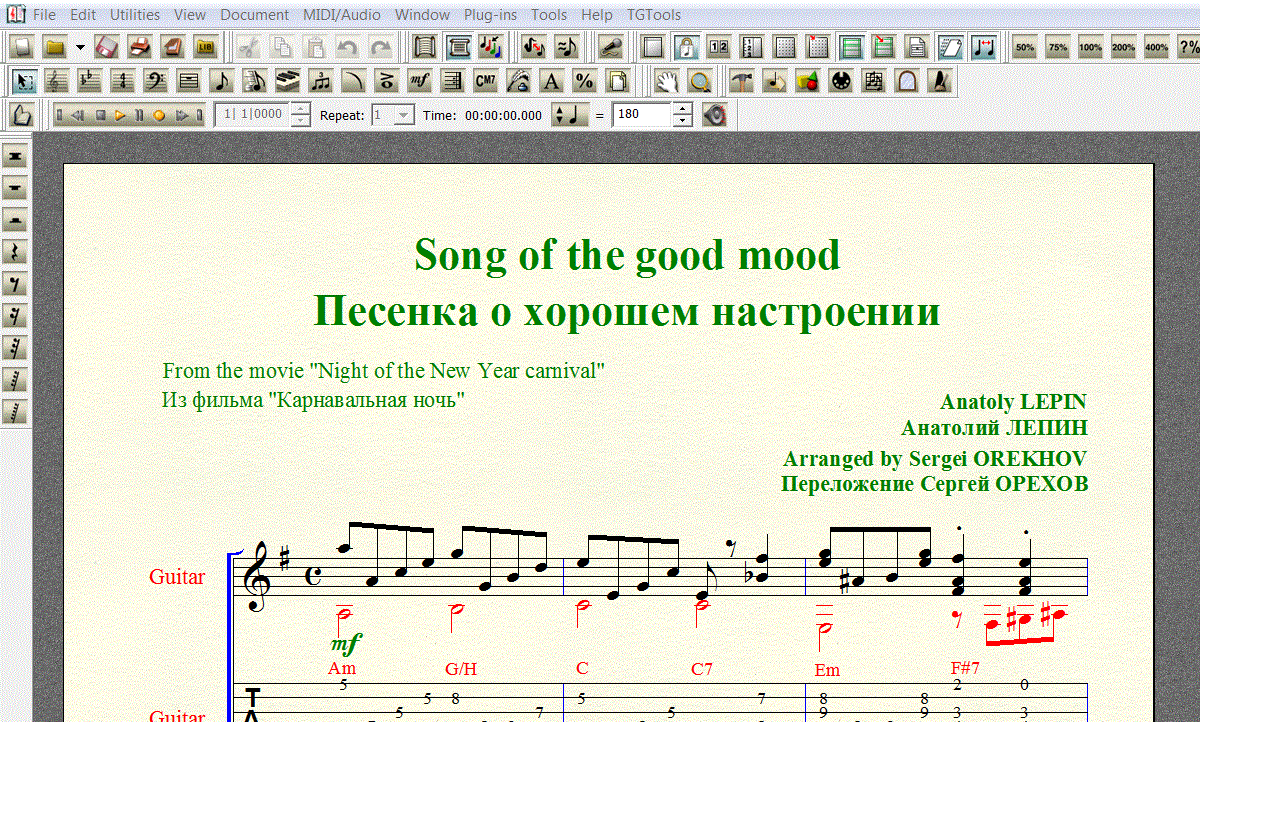The image size is (1274, 817).
Task: Toggle the red double-arrow notes icon
Action: tap(984, 47)
